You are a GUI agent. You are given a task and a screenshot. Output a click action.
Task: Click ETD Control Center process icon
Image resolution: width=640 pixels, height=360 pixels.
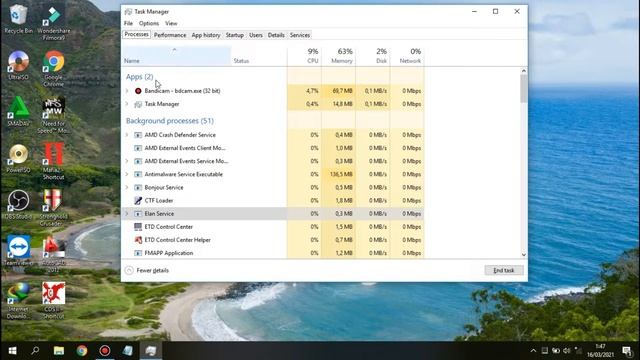point(138,227)
